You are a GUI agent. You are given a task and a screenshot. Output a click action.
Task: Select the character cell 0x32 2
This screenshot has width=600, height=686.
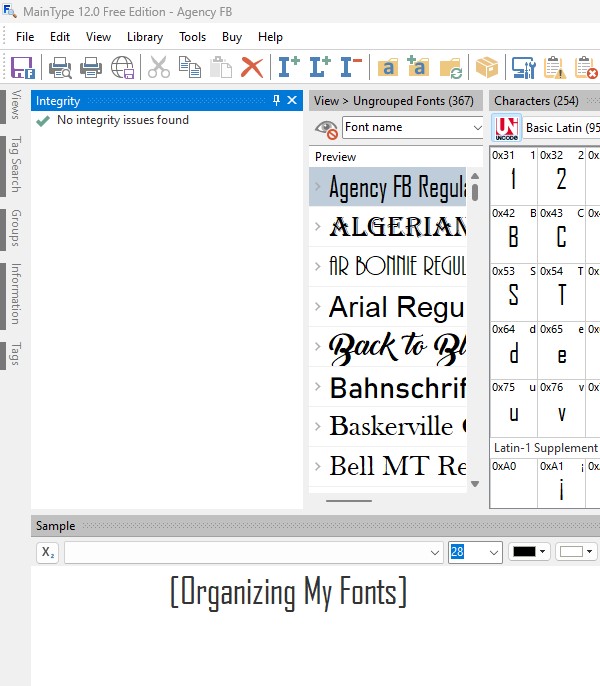pyautogui.click(x=561, y=176)
